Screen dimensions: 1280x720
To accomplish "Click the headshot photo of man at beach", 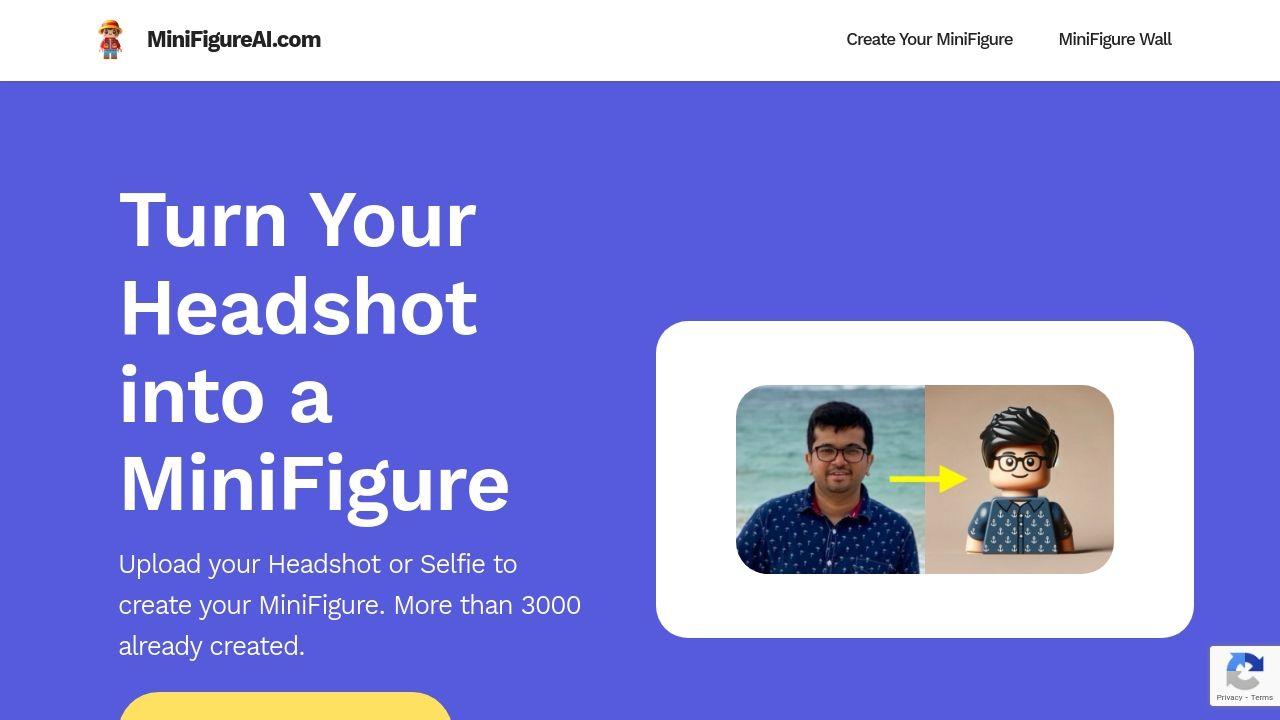I will click(x=830, y=479).
